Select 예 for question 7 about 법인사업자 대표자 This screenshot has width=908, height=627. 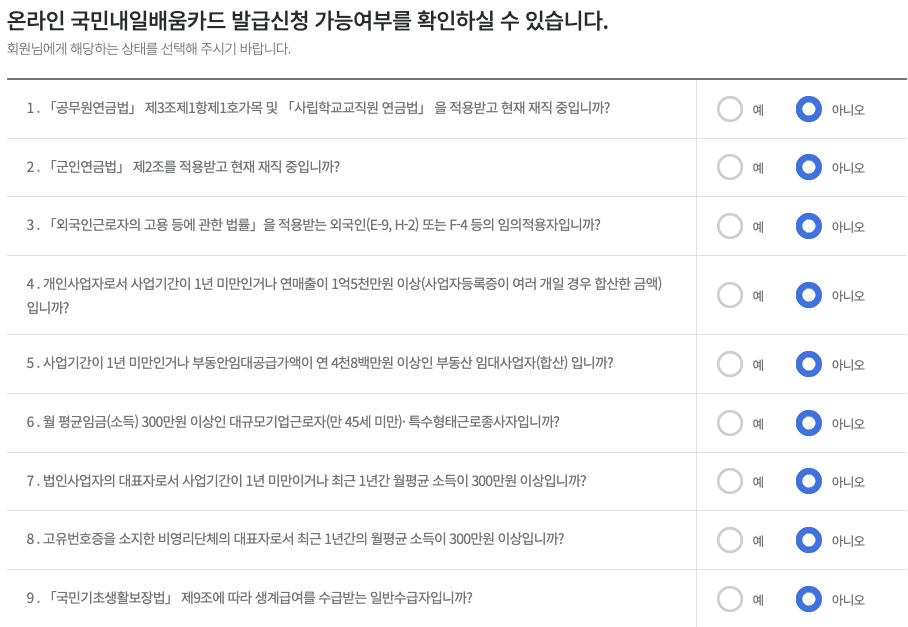(731, 481)
